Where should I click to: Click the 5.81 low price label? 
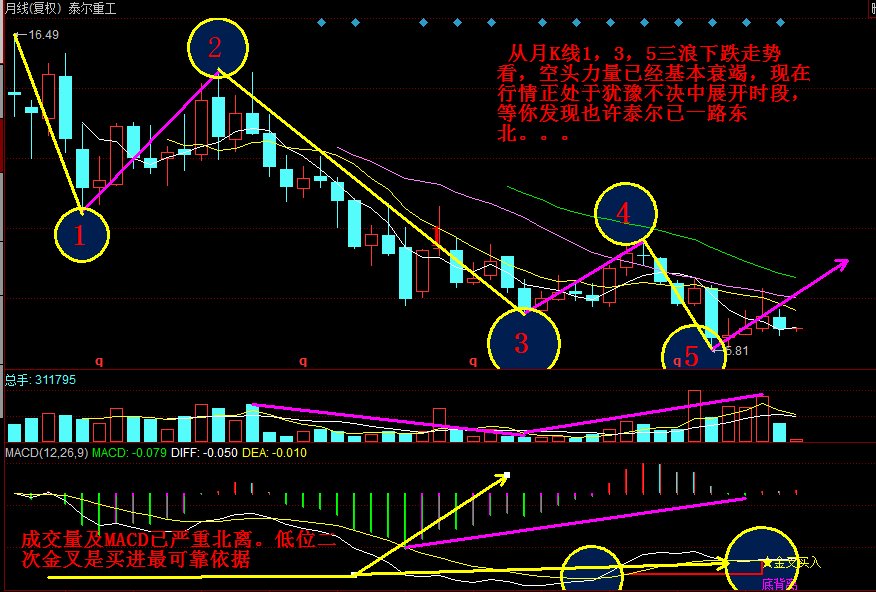coord(735,351)
